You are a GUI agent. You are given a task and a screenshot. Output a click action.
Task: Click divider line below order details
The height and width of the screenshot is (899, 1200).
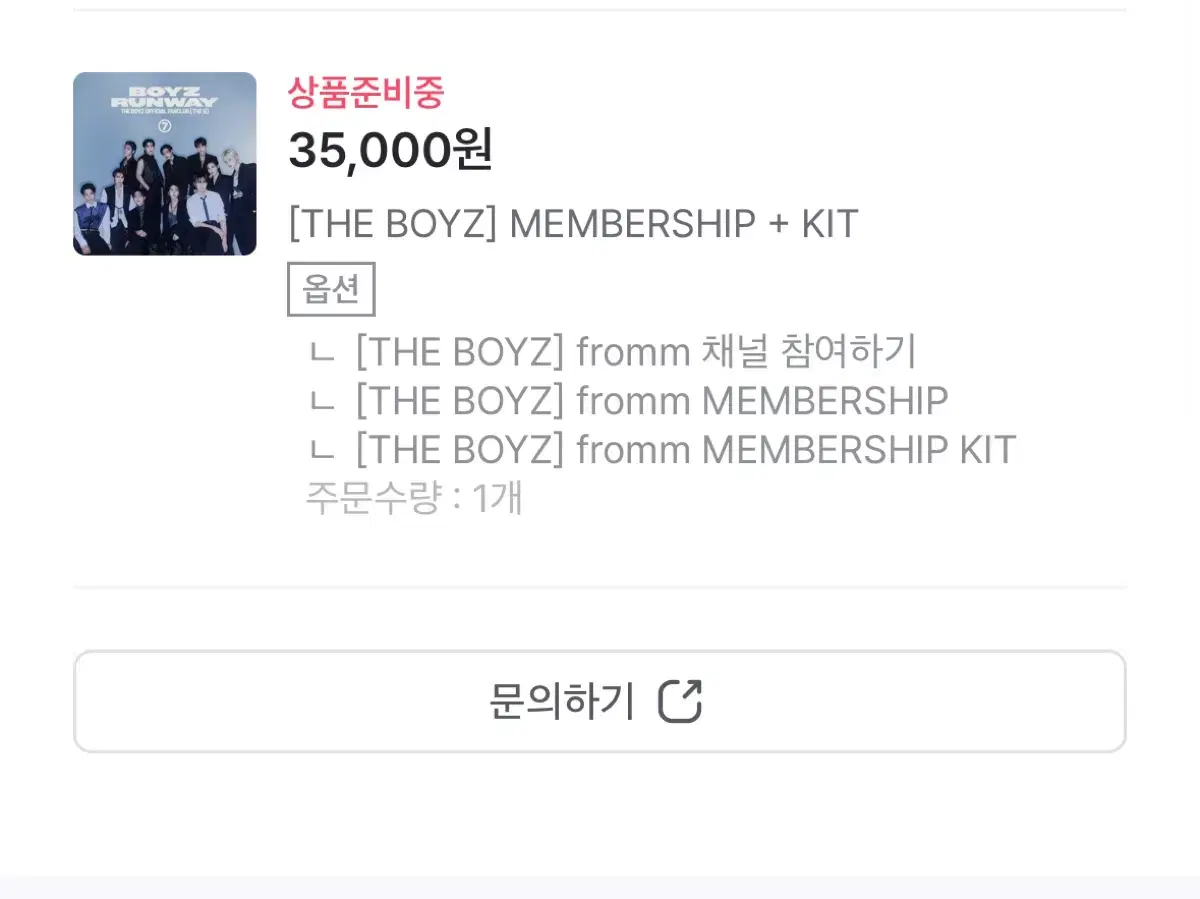(x=600, y=587)
